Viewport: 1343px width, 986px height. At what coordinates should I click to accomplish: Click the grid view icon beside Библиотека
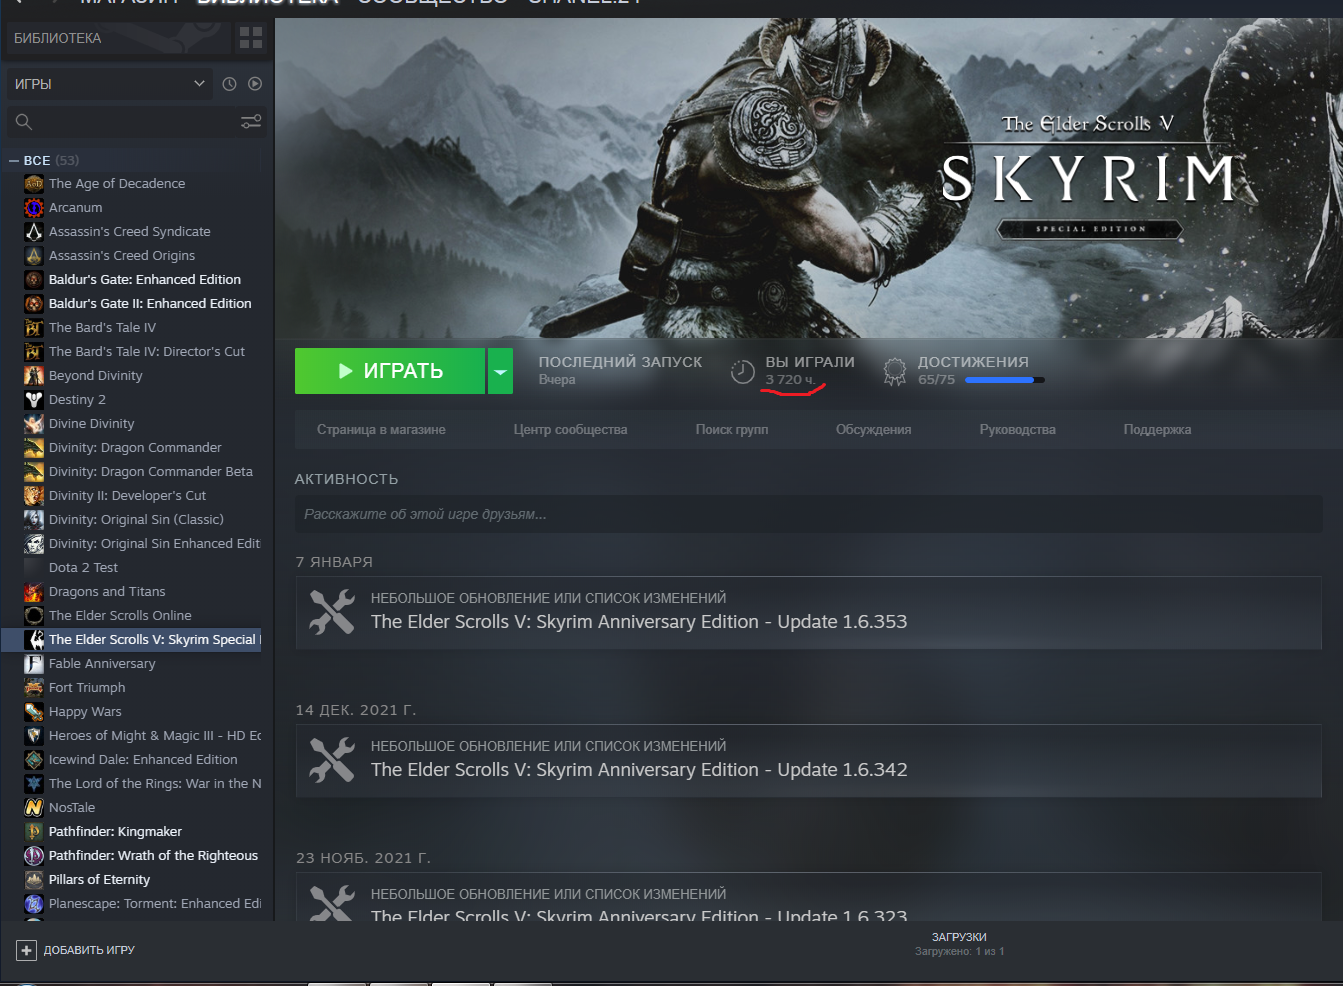[x=250, y=38]
